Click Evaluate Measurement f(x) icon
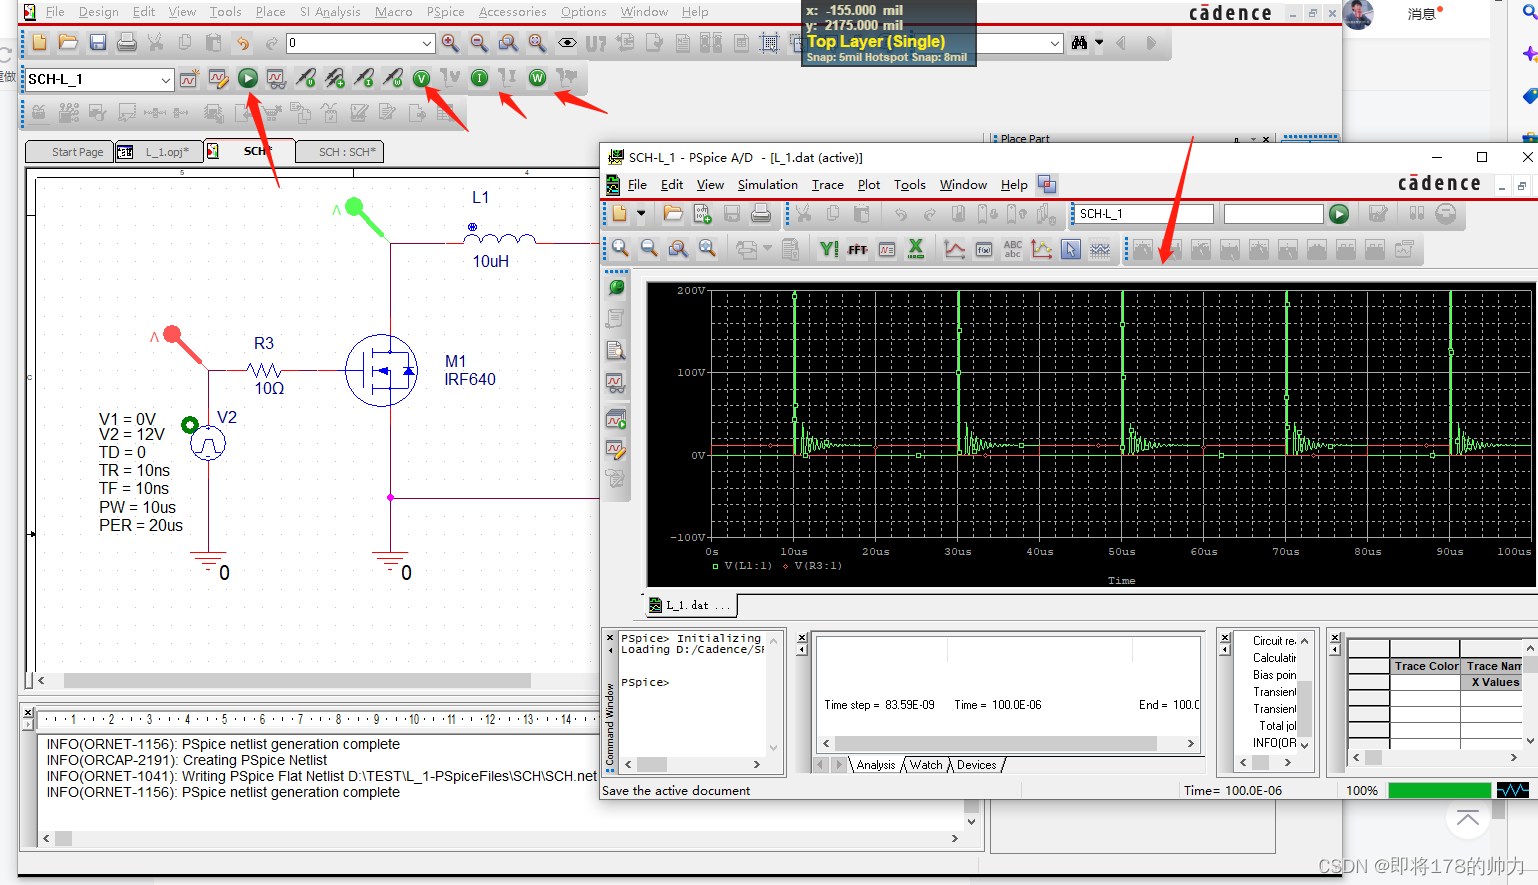Image resolution: width=1538 pixels, height=885 pixels. 984,249
